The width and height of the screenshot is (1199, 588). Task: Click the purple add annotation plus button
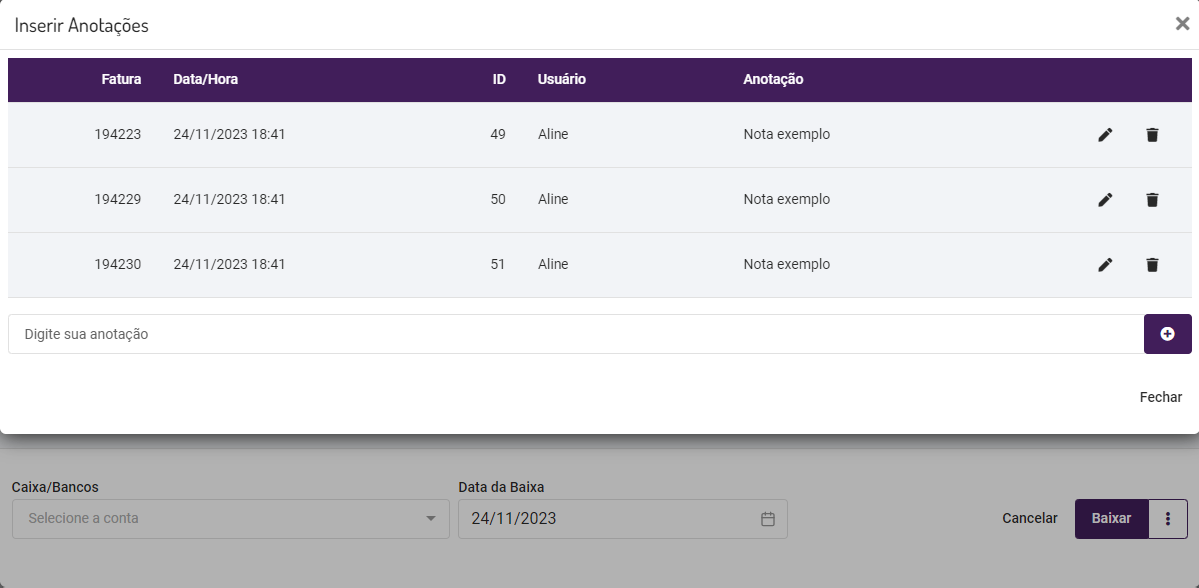tap(1167, 334)
